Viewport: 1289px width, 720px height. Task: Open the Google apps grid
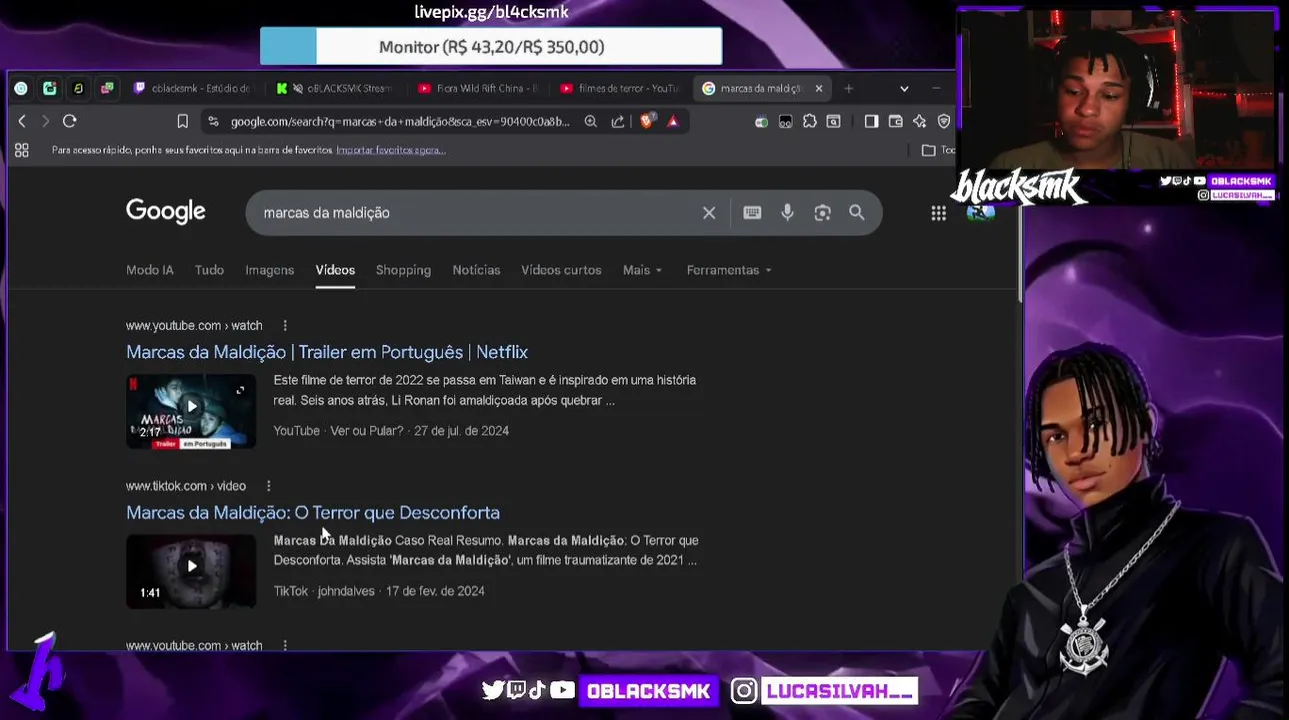(938, 213)
